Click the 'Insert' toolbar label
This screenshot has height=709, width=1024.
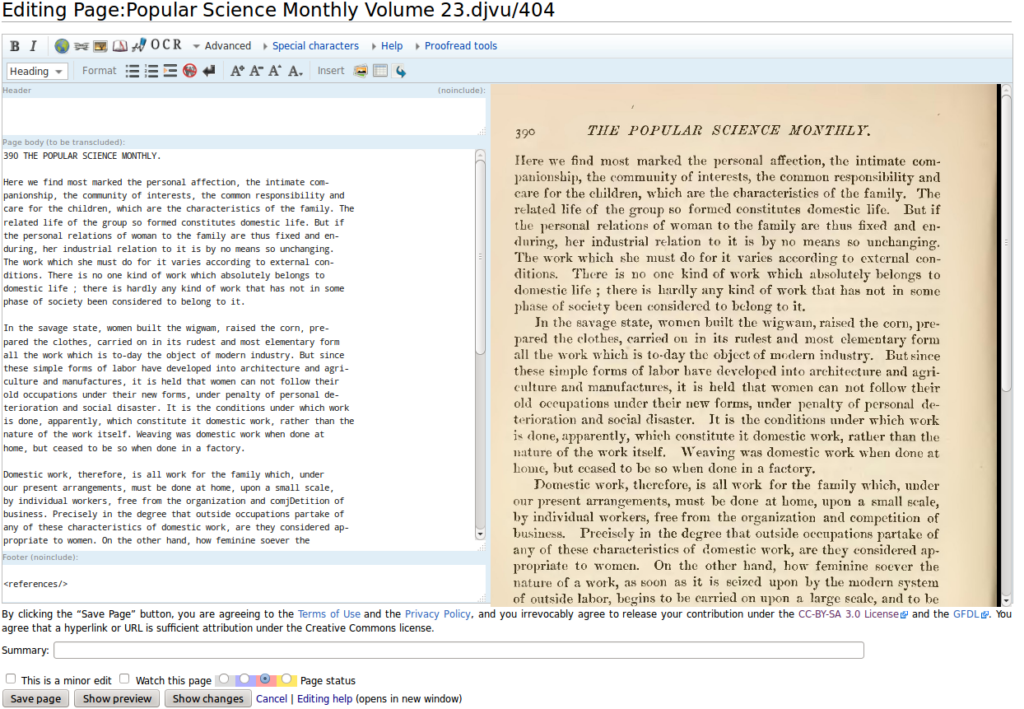coord(330,71)
